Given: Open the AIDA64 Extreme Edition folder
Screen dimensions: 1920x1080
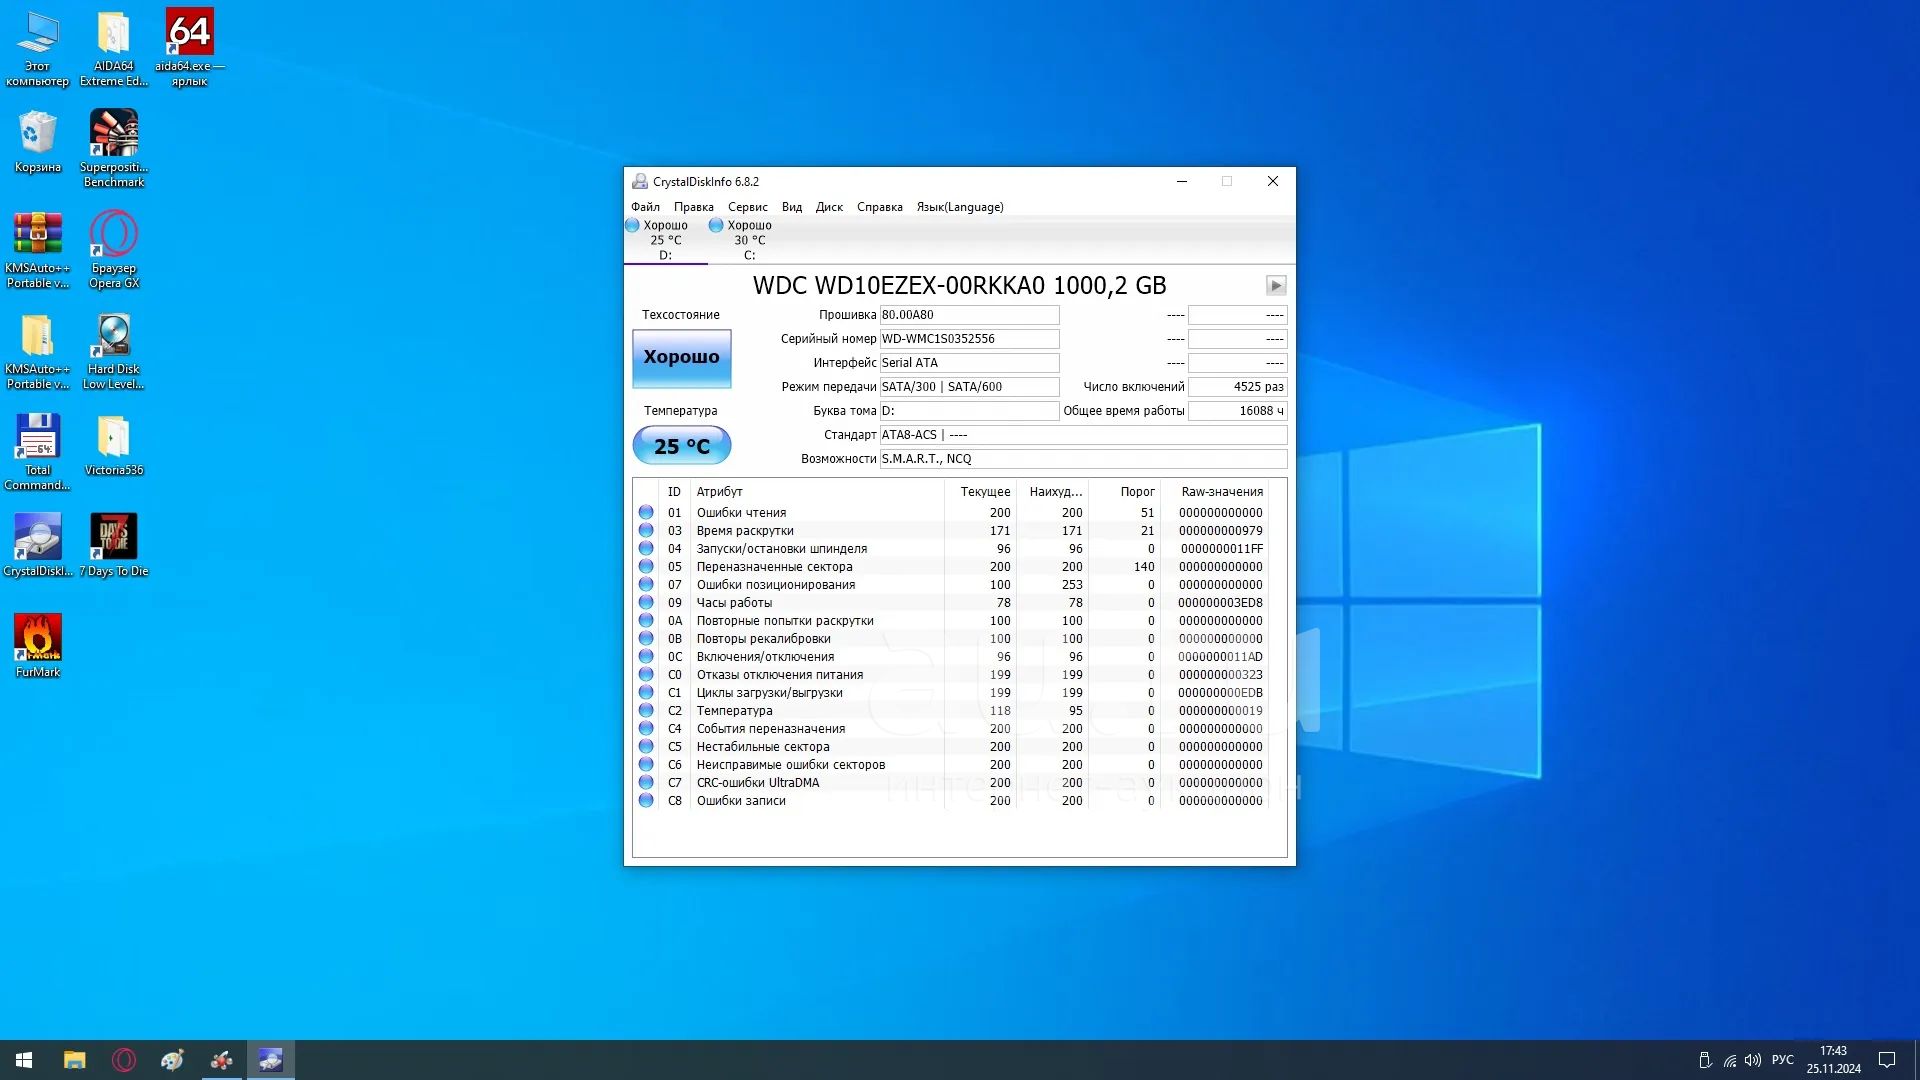Looking at the screenshot, I should pos(113,34).
